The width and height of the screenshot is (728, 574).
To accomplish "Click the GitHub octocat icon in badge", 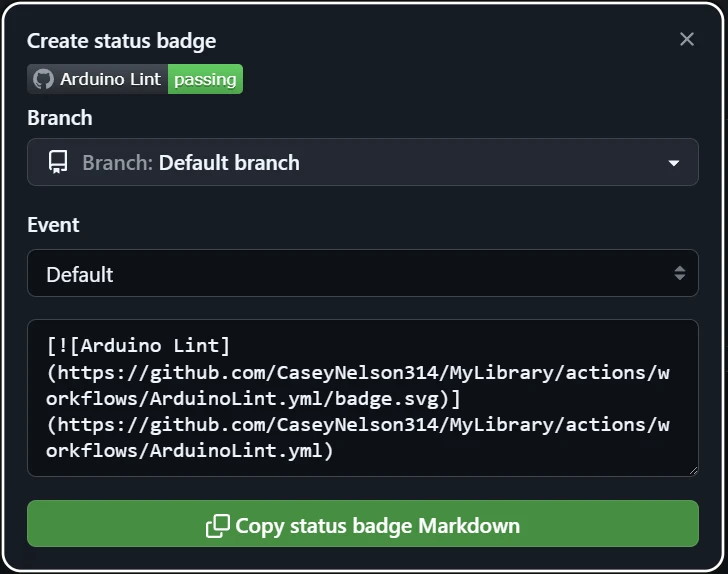I will coord(44,79).
